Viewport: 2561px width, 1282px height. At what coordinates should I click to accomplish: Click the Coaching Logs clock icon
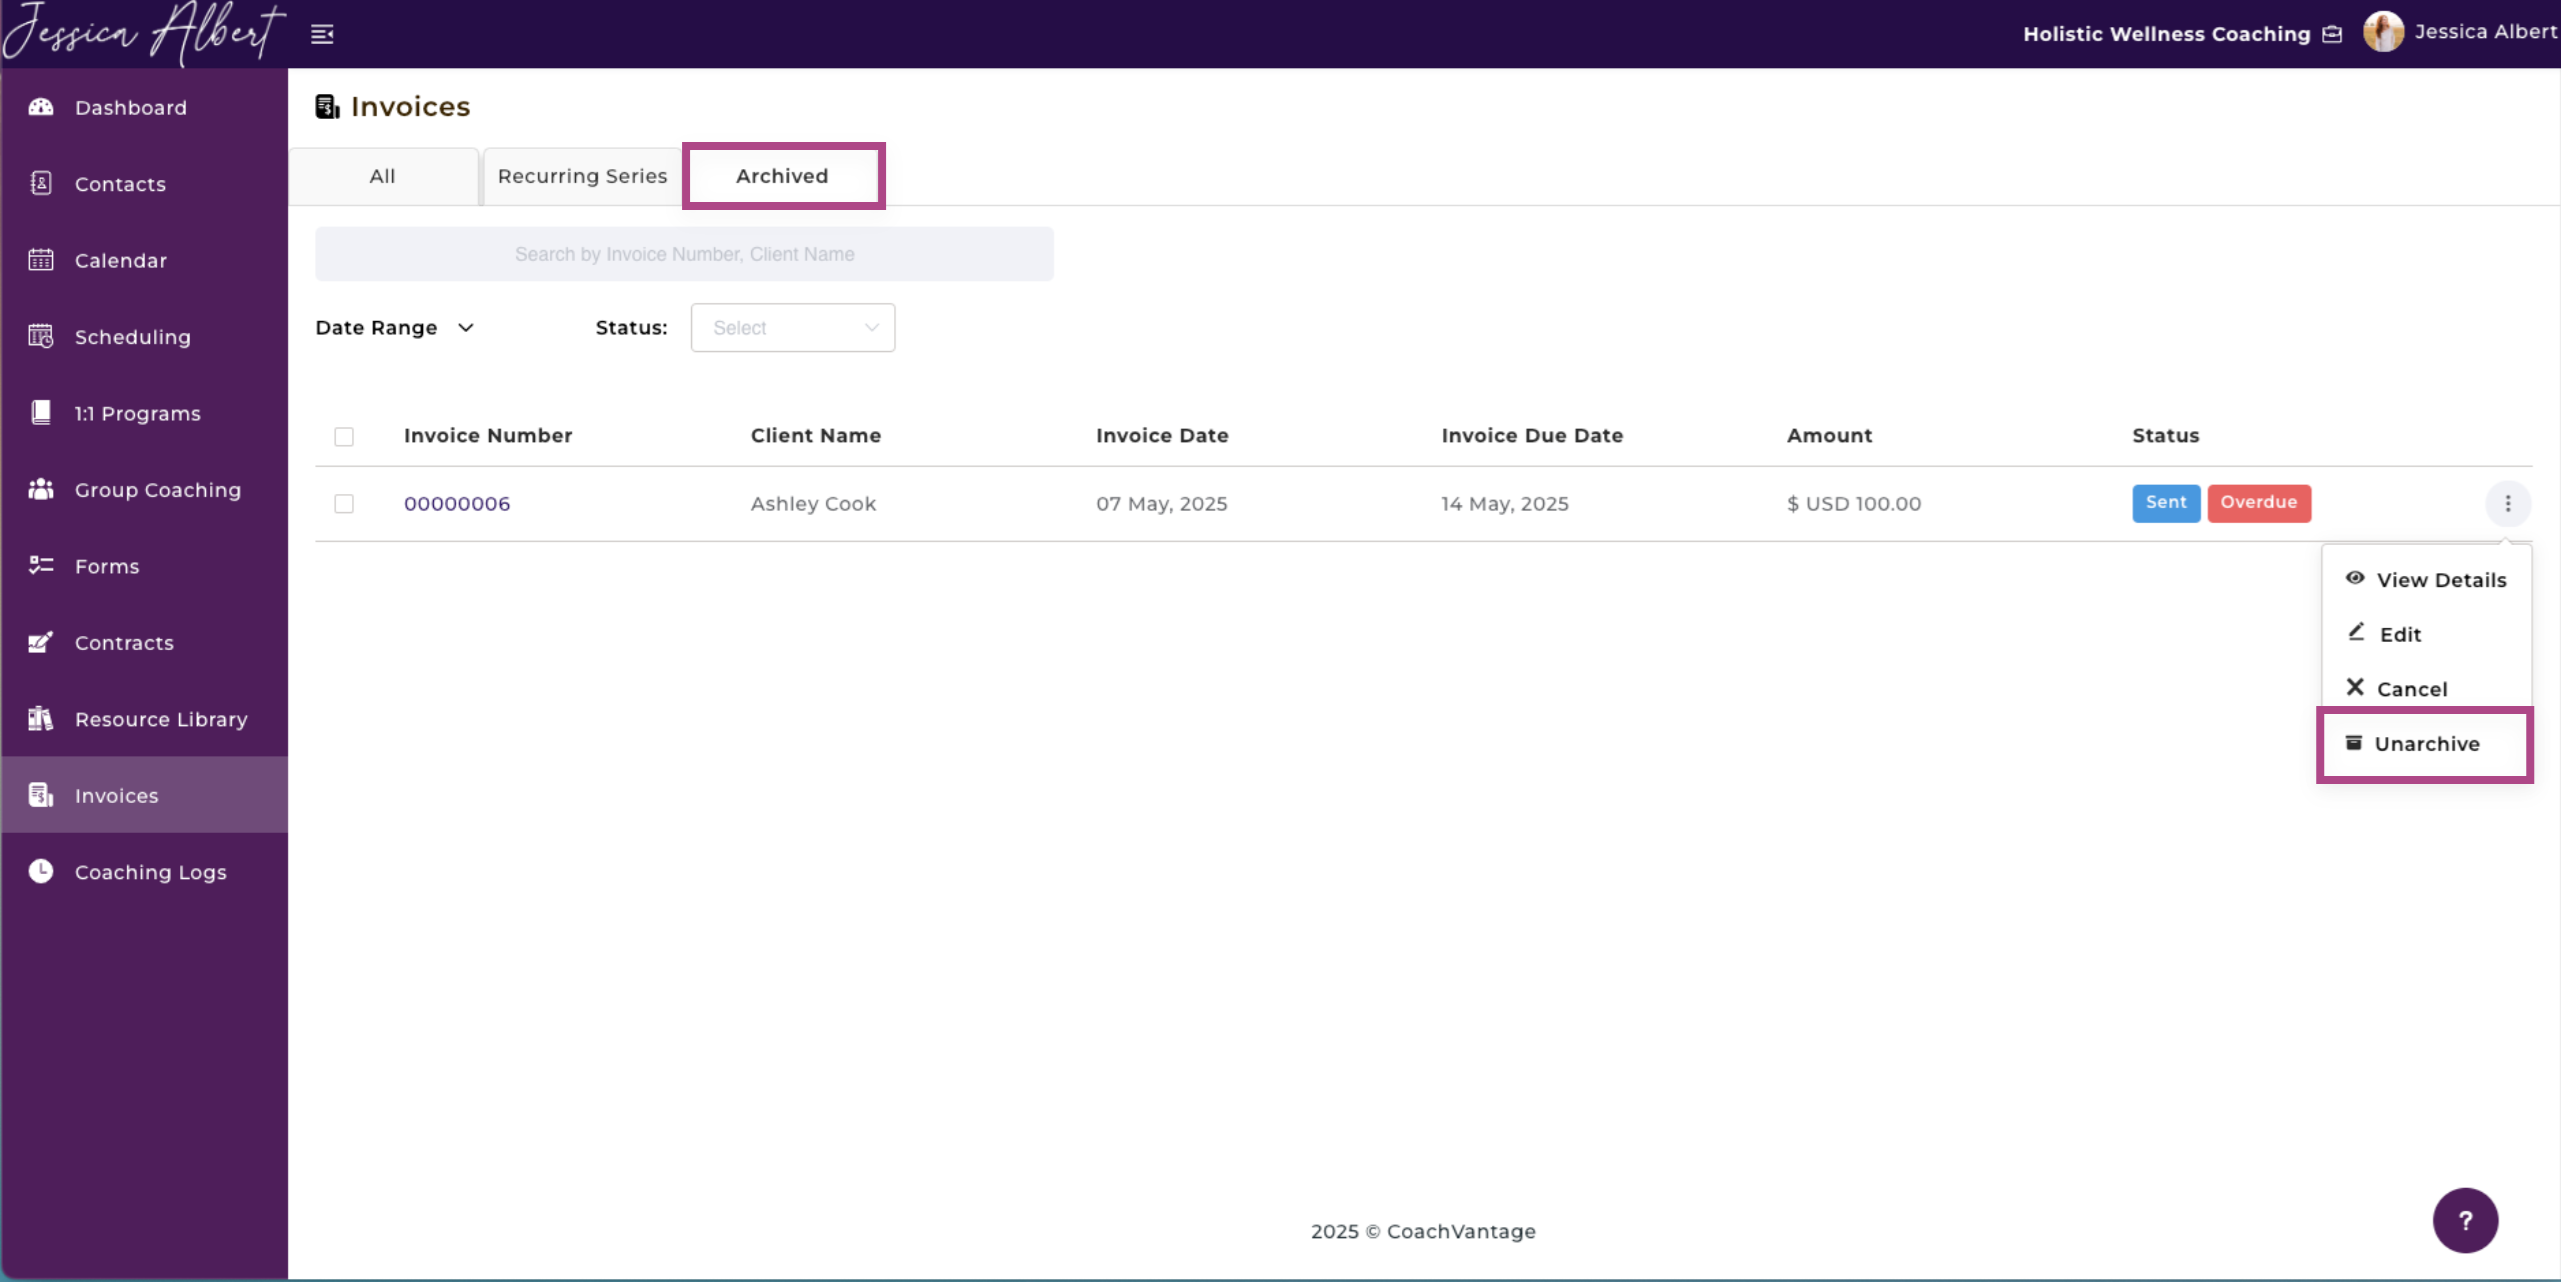pyautogui.click(x=41, y=872)
